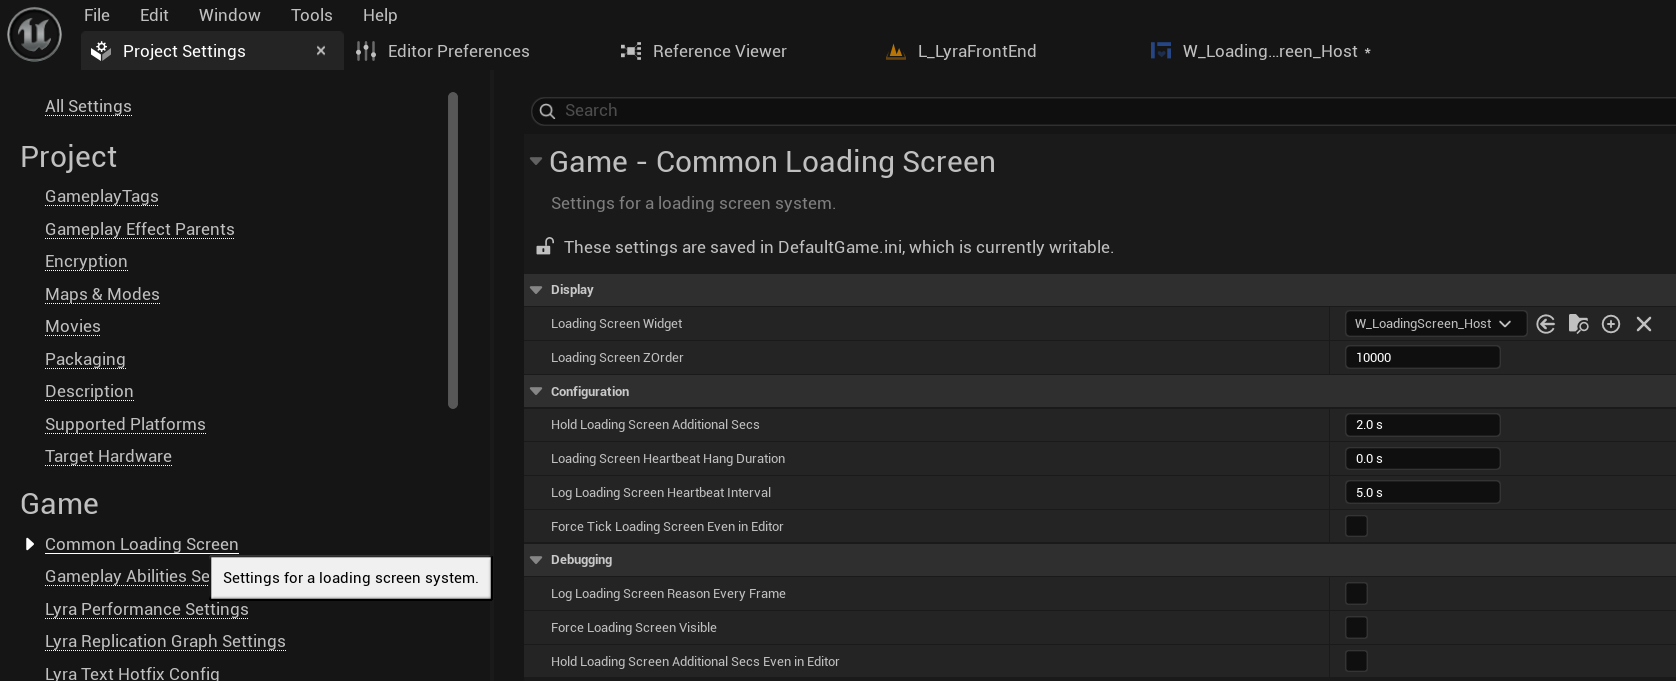
Task: Click the DefaultGame.ini unlock icon
Action: pyautogui.click(x=545, y=246)
